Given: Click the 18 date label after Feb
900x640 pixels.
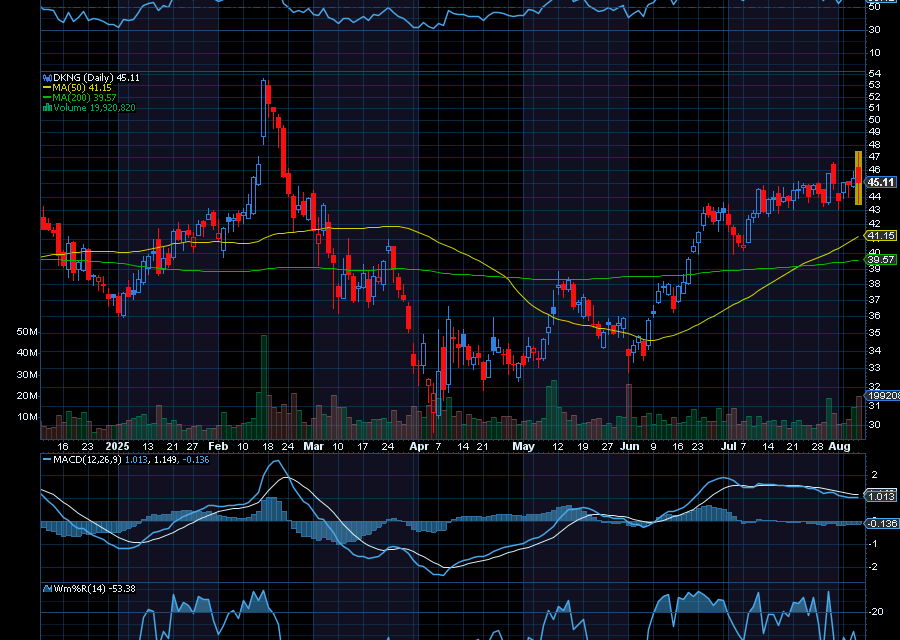Looking at the screenshot, I should [267, 446].
